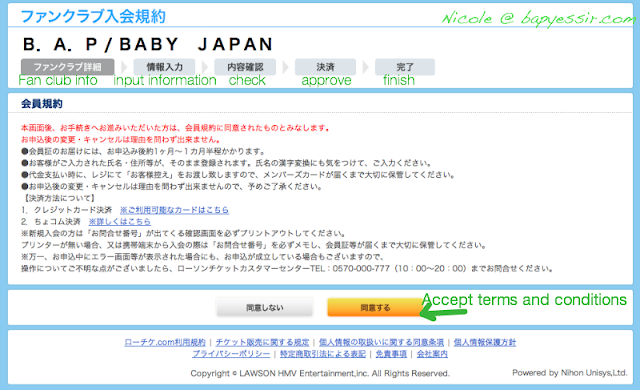This screenshot has width=640, height=390.
Task: Click the red line starting お申込後の変更
Action: click(121, 140)
